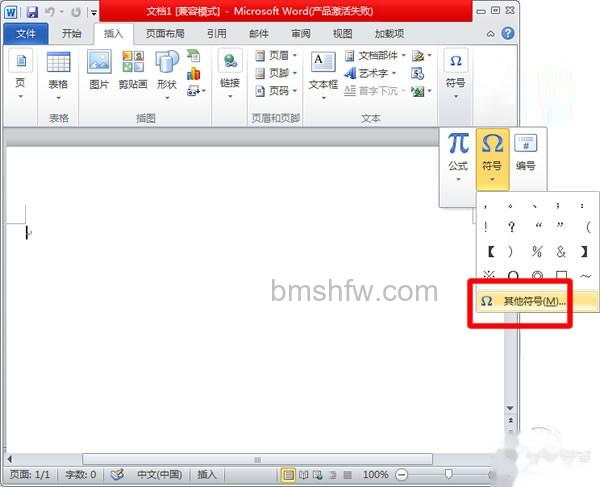600x487 pixels.
Task: Click the zoom out minus button
Action: pyautogui.click(x=401, y=475)
